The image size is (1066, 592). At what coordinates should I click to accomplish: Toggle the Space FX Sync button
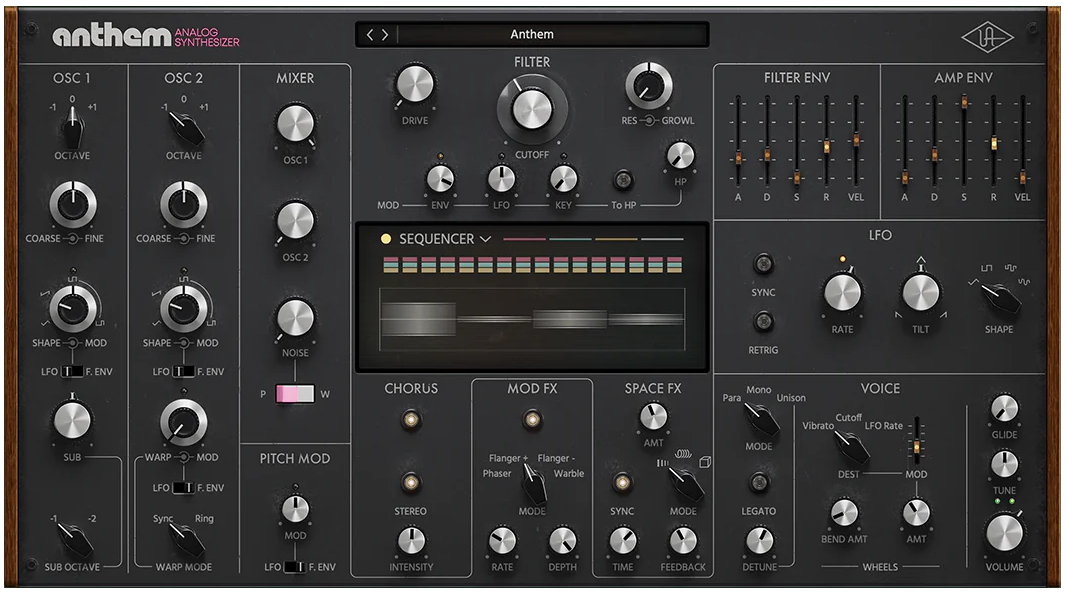[621, 483]
